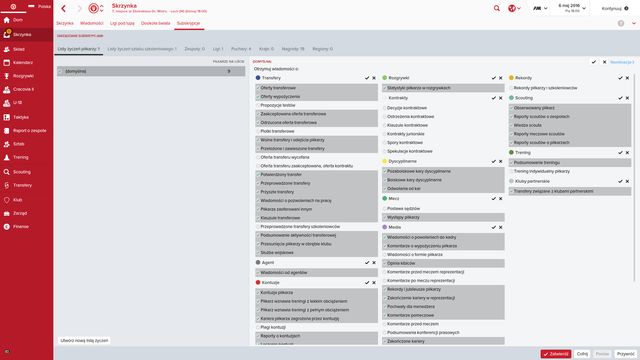Open Zarząd board in the sidebar
Image resolution: width=640 pixels, height=360 pixels.
point(26,213)
